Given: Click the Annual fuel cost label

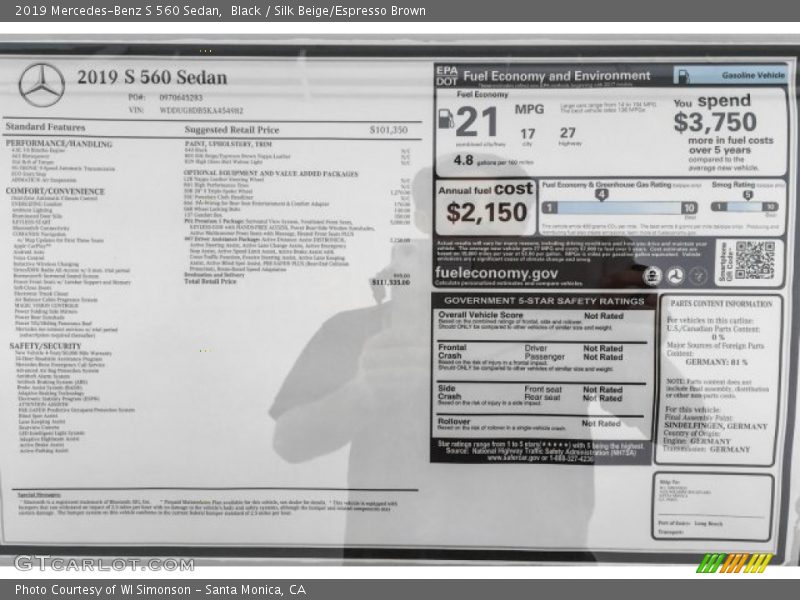Looking at the screenshot, I should tap(485, 189).
